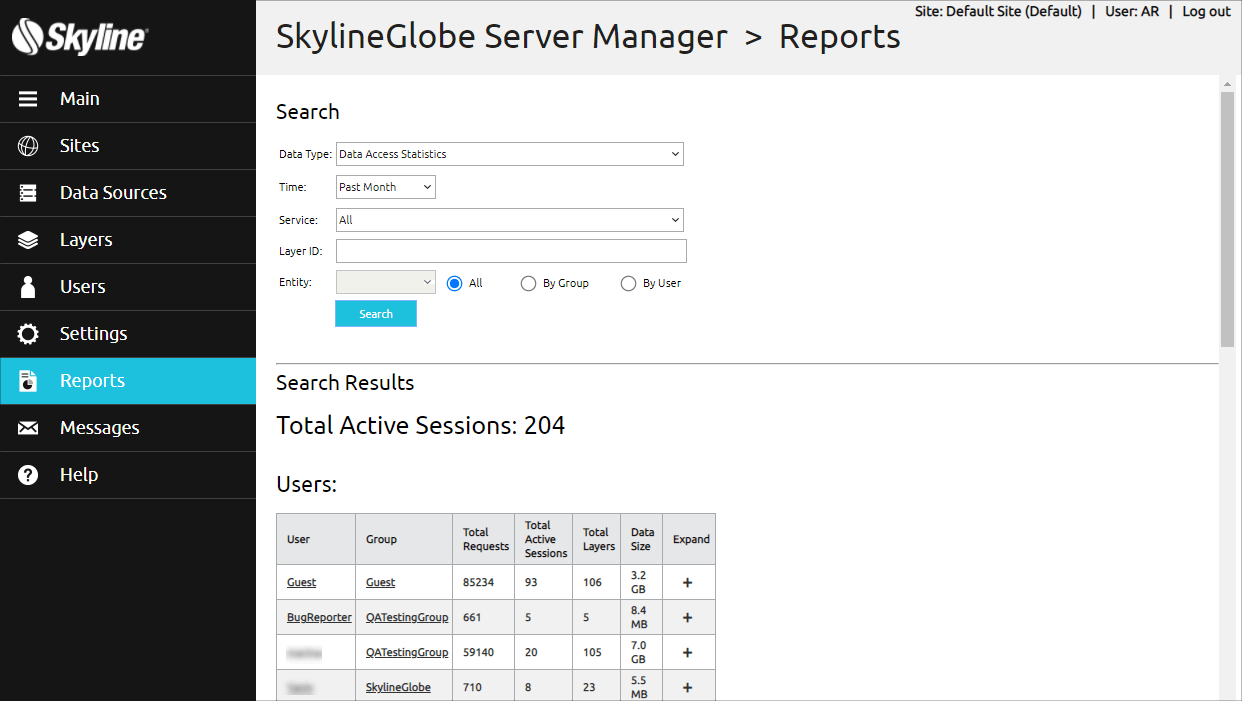Click the 3.2 GB data size cell

(642, 583)
